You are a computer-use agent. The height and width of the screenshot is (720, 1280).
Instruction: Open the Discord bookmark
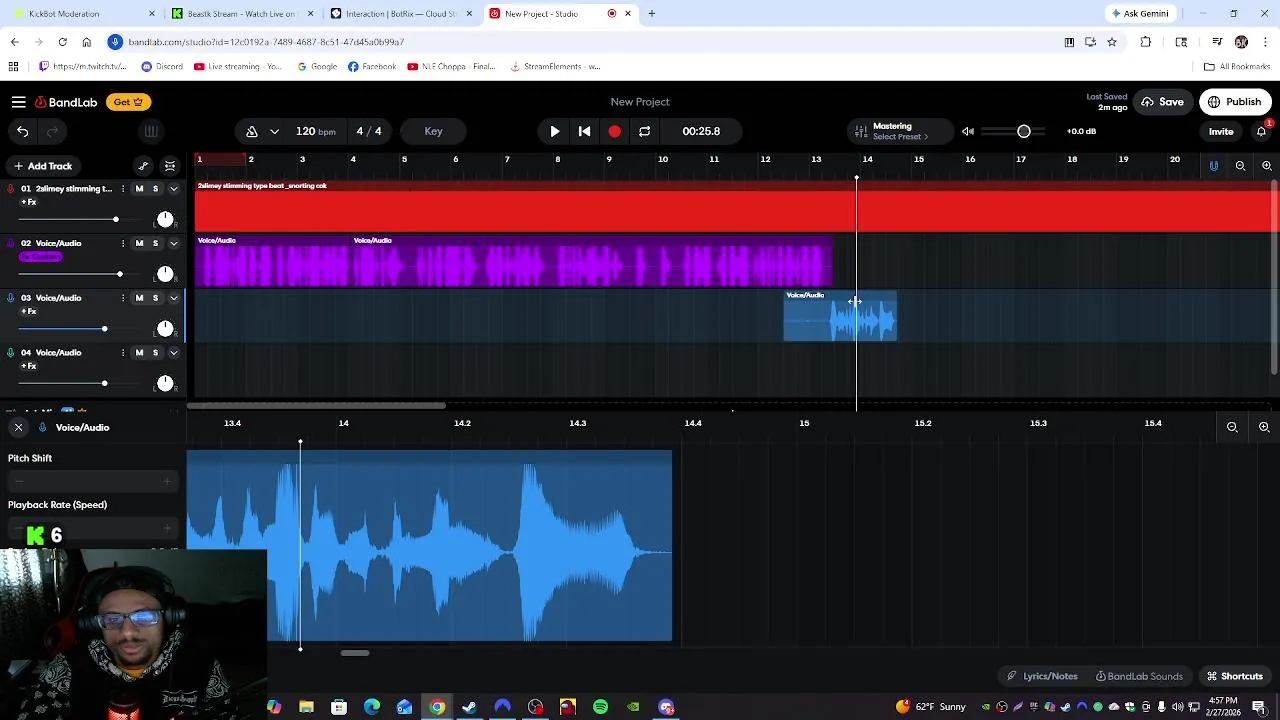(162, 66)
